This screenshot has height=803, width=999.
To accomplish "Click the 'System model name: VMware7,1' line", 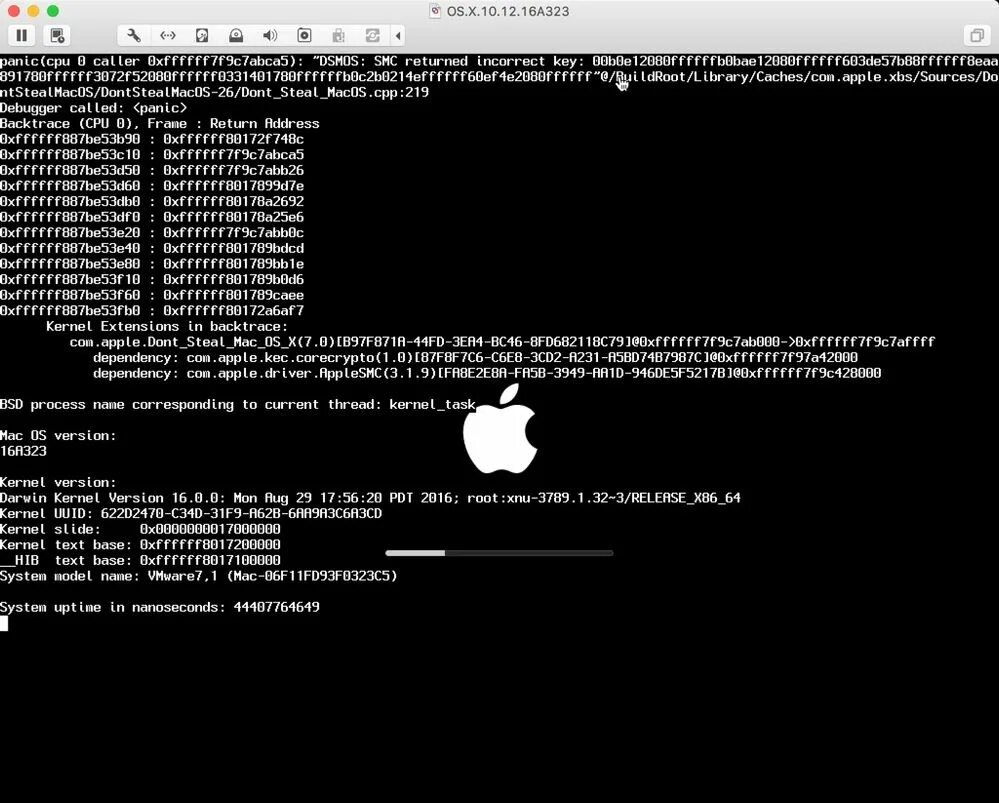I will (x=199, y=576).
